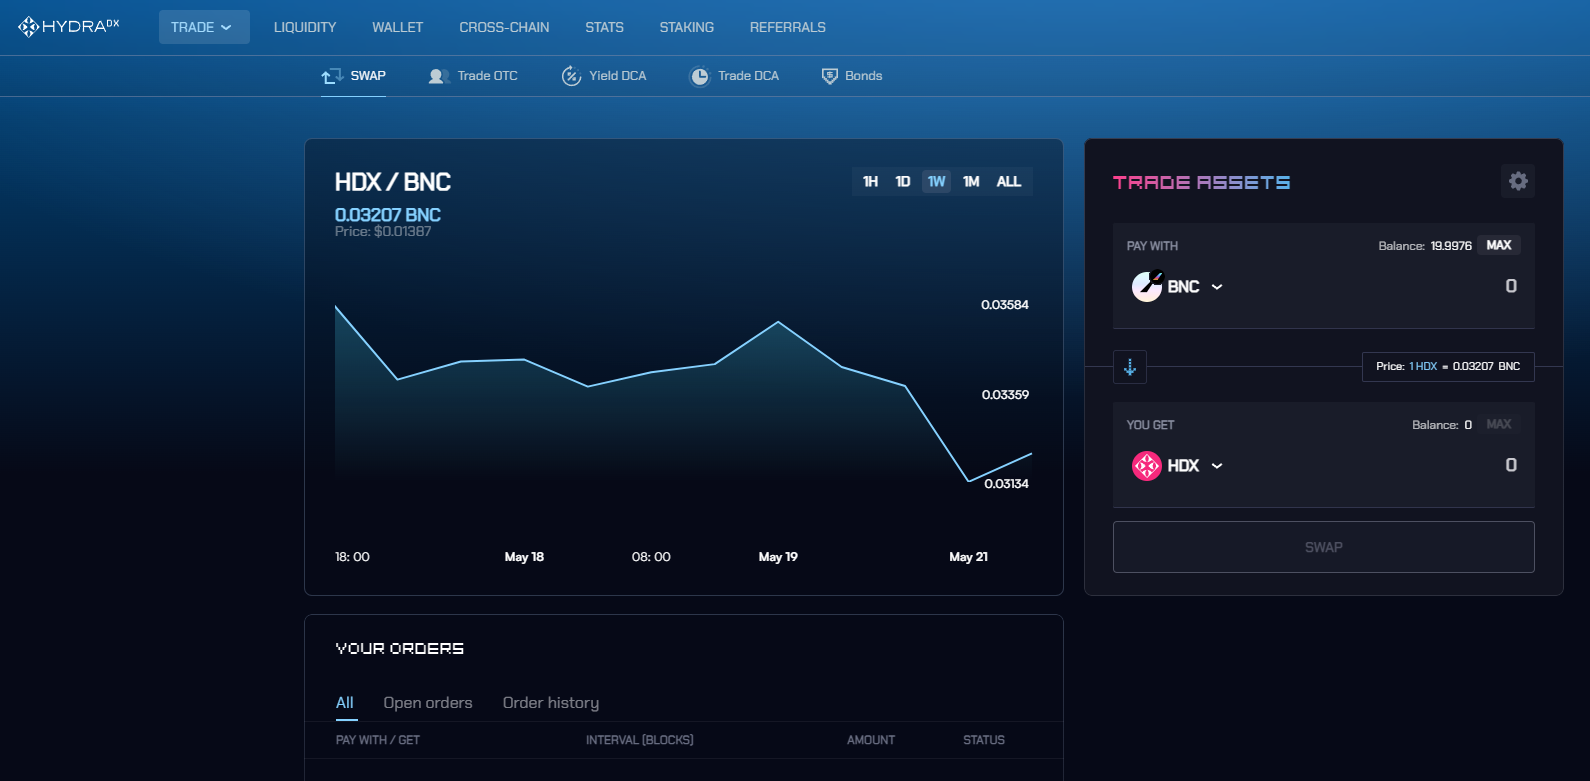Set chart range to 1M

[x=971, y=181]
